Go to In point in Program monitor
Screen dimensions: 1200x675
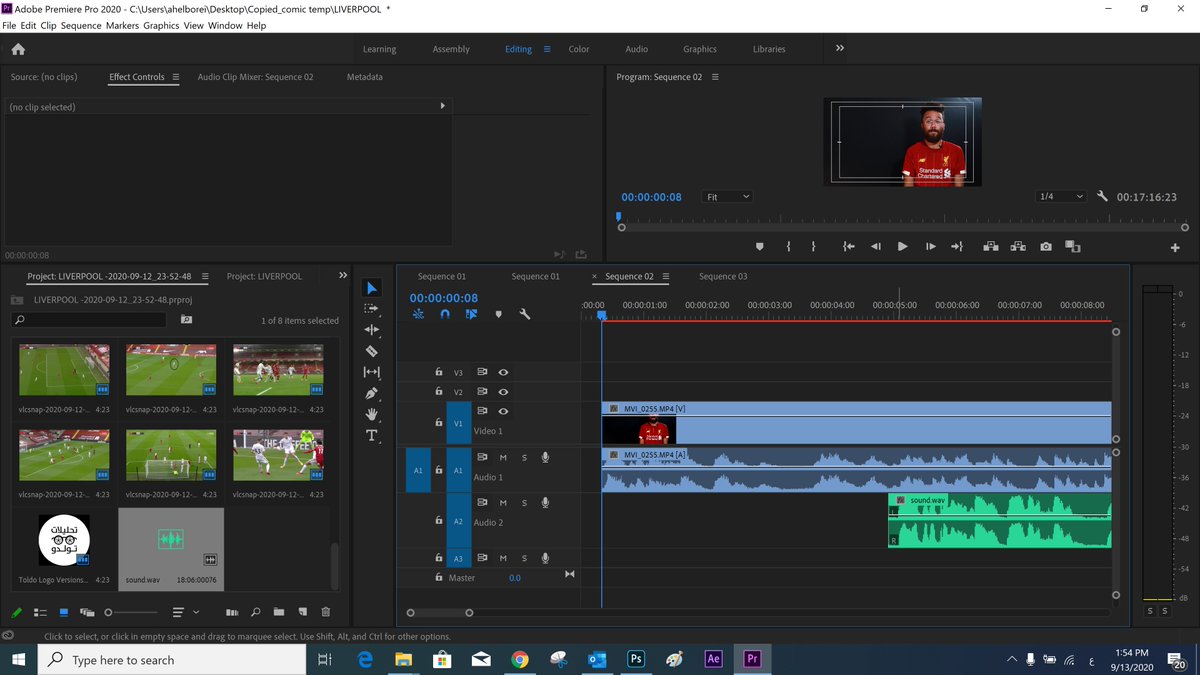(x=848, y=247)
